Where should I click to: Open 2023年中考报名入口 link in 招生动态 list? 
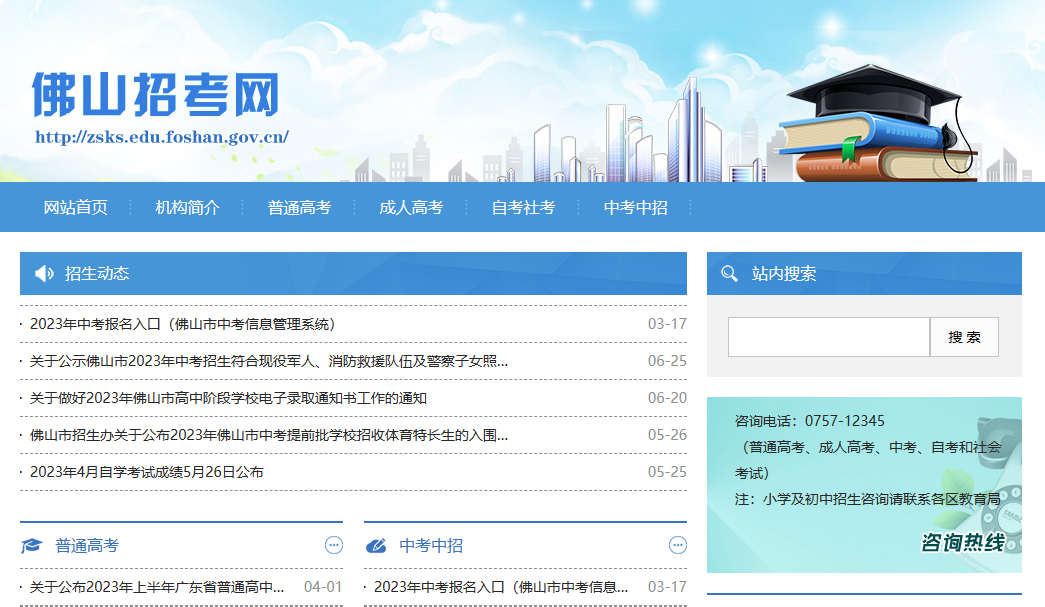click(182, 324)
